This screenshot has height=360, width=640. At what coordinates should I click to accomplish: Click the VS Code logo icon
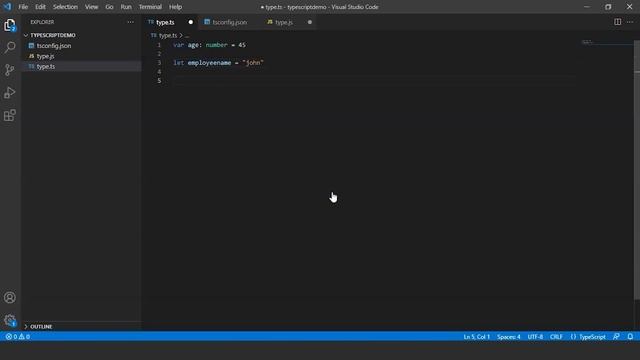(7, 7)
